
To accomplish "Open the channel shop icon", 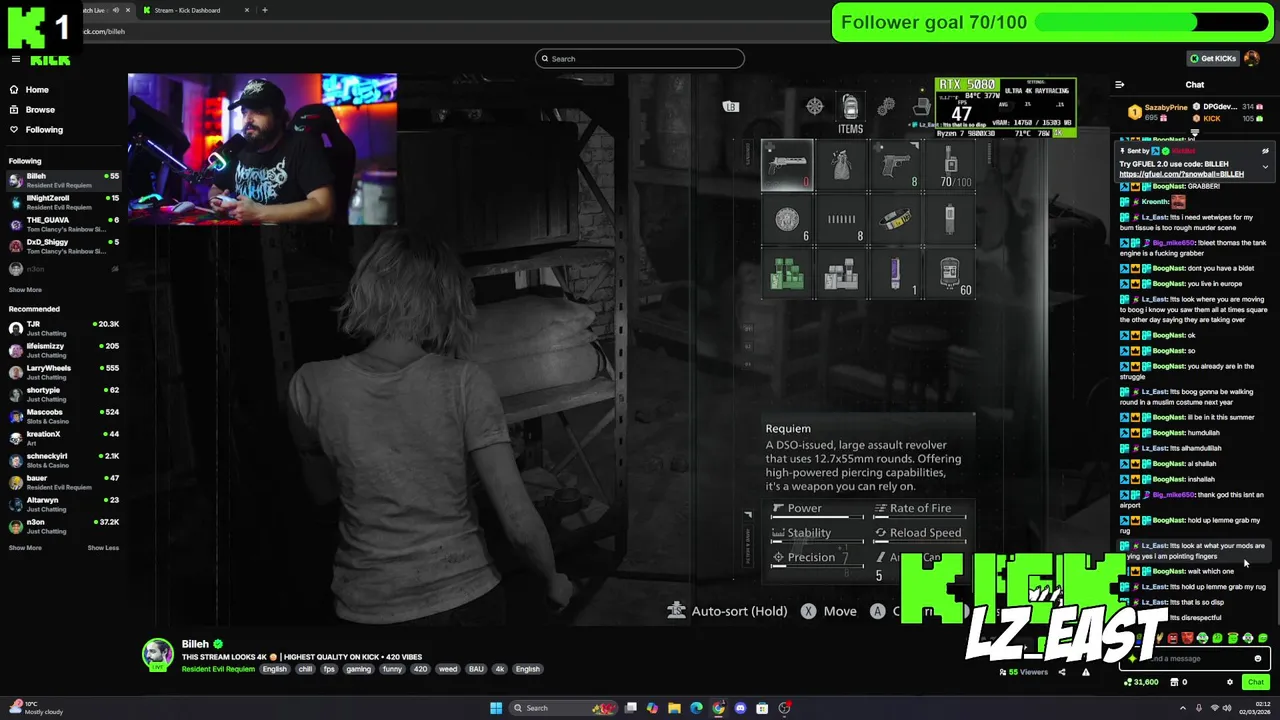I will (x=1174, y=682).
